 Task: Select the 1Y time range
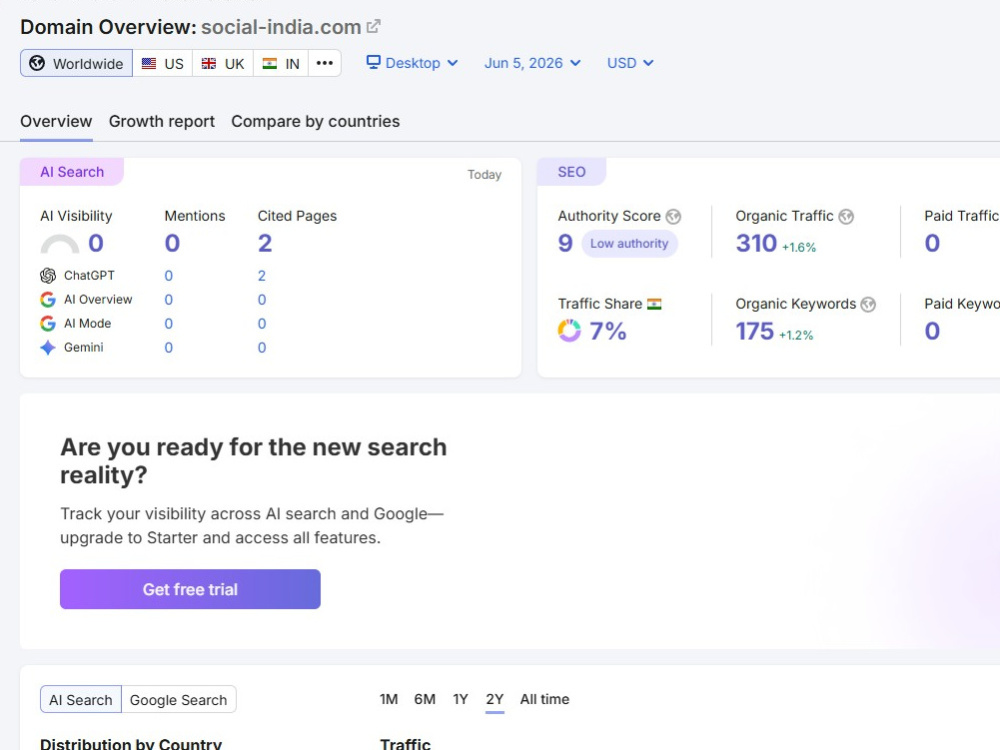(x=460, y=699)
